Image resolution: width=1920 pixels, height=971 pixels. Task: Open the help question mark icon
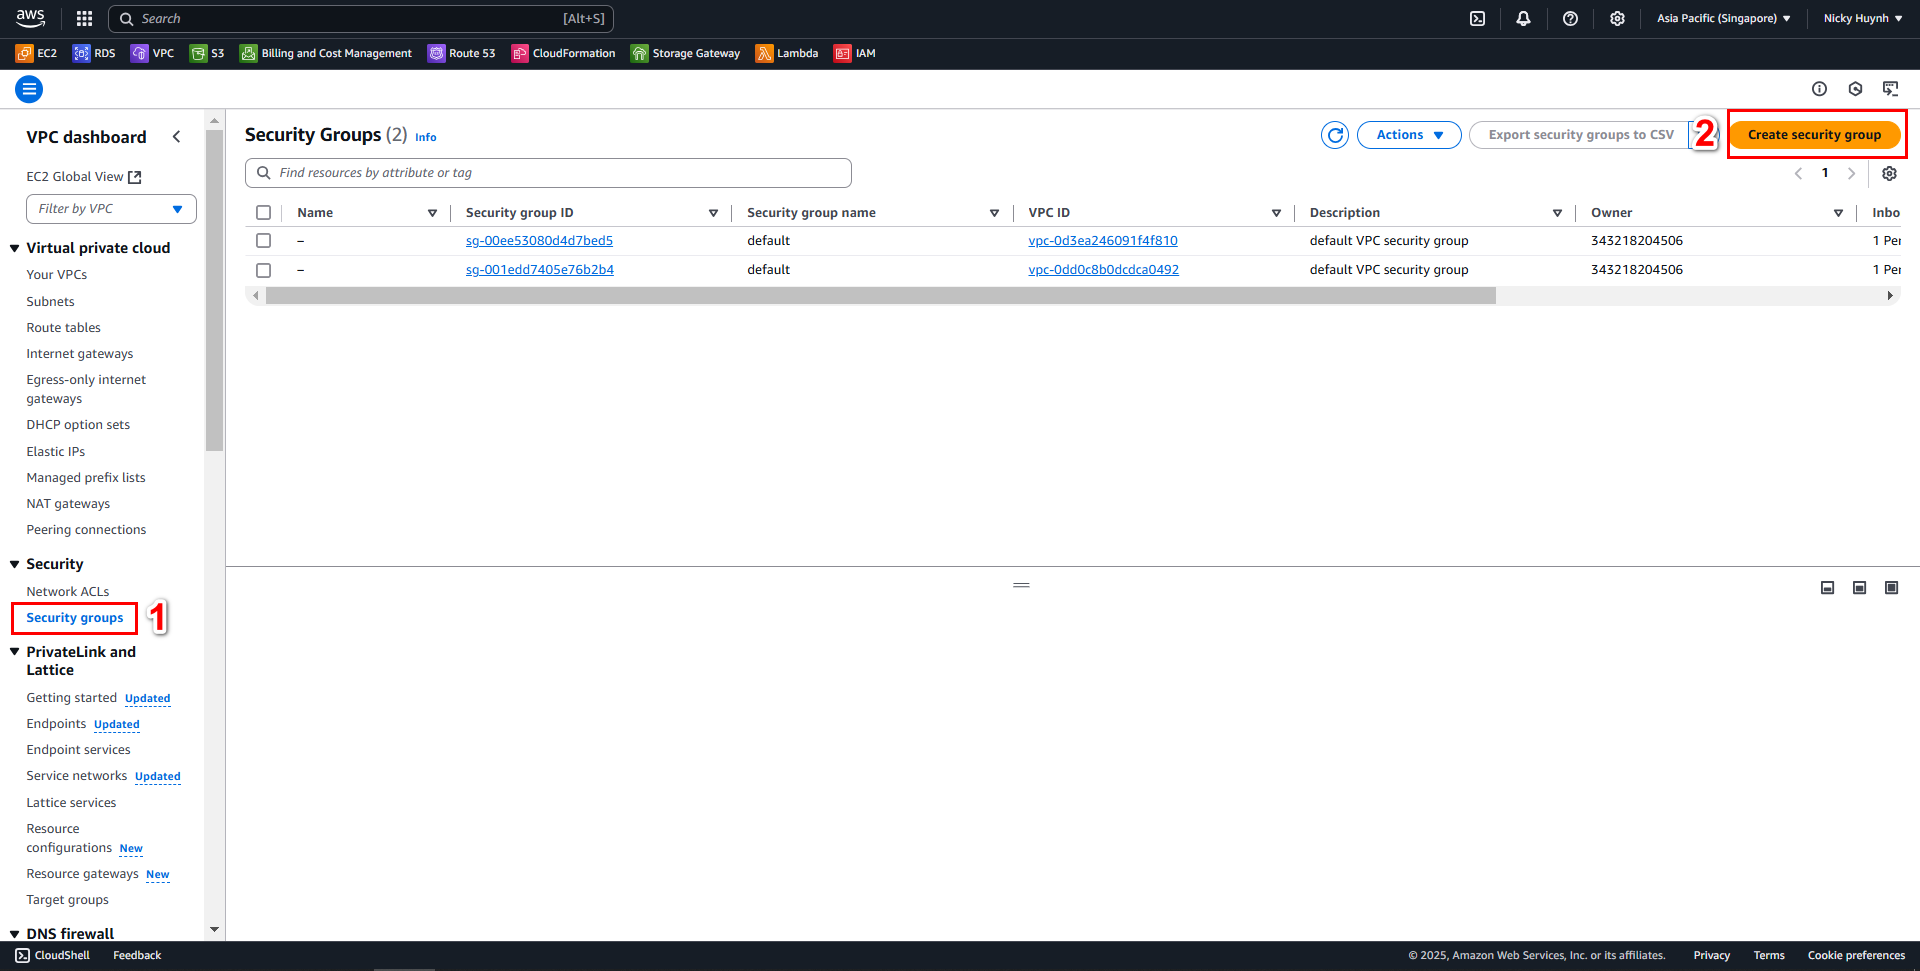click(x=1570, y=19)
